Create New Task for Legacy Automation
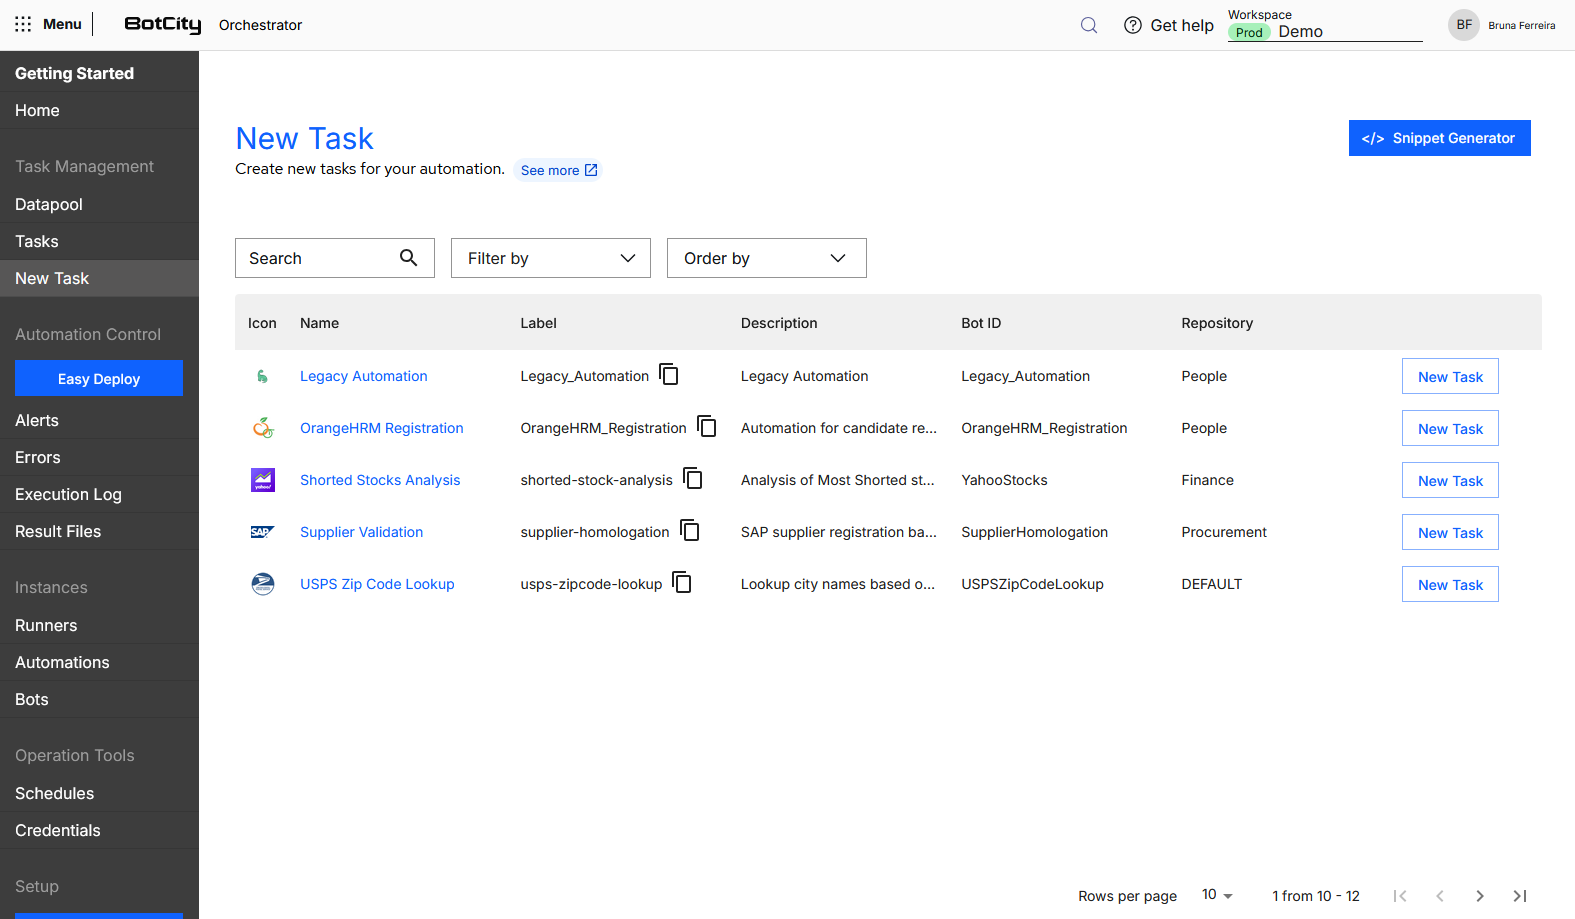This screenshot has height=919, width=1575. (1450, 376)
